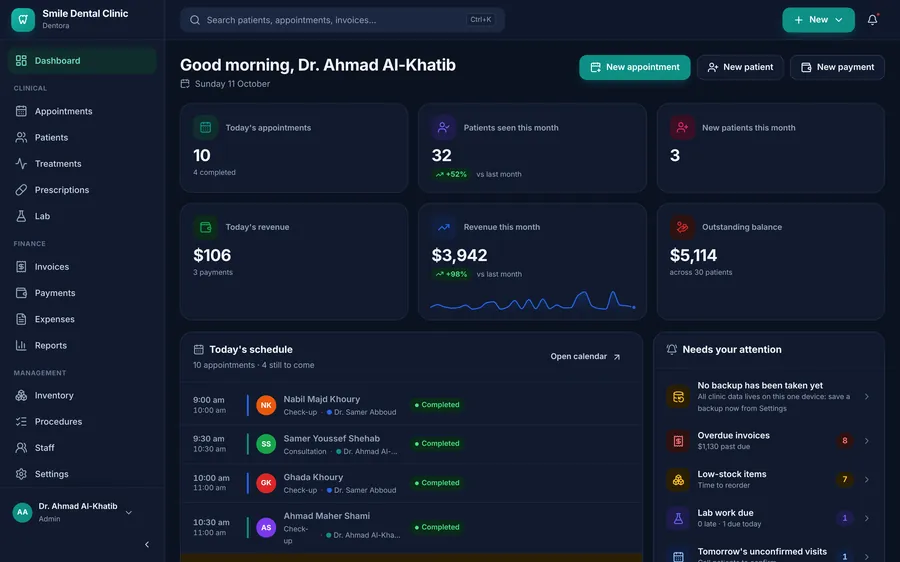Expand Tomorrow's unconfirmed visits chevron
The image size is (900, 562).
pos(867,557)
